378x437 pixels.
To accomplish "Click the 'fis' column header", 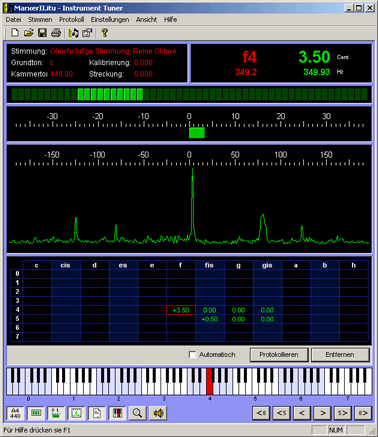I will pos(210,265).
